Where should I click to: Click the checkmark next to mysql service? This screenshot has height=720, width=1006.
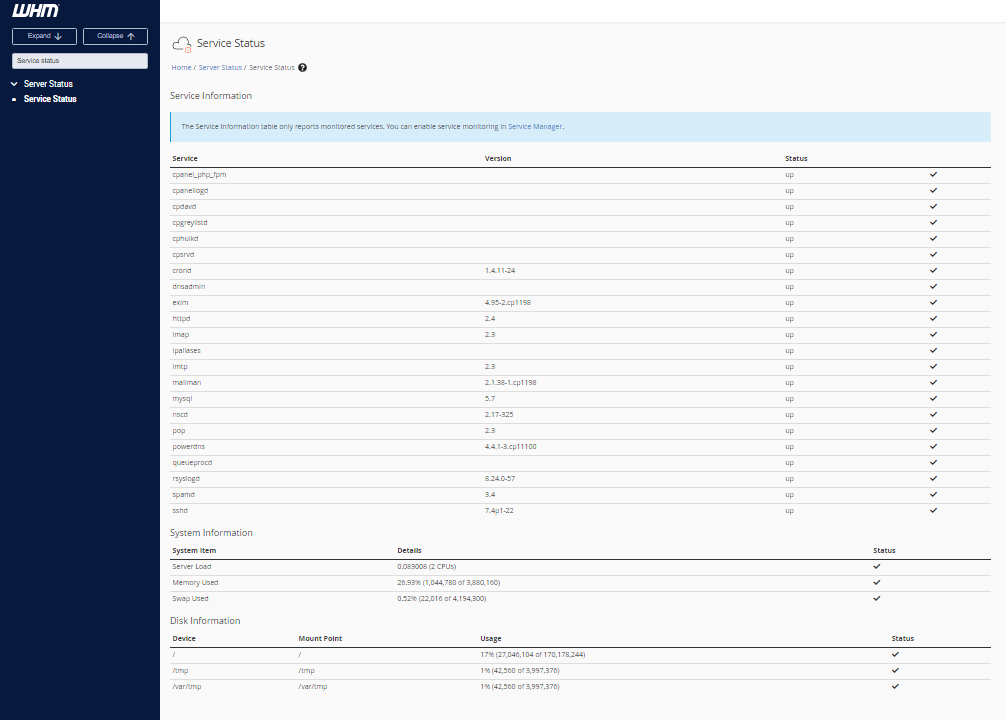pos(933,398)
